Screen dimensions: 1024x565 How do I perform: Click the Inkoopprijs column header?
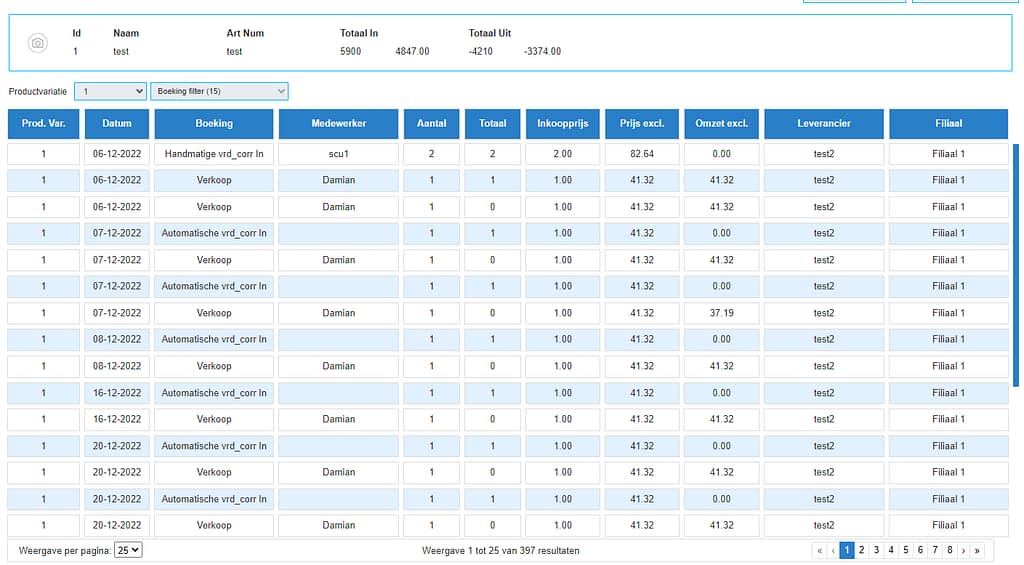click(x=562, y=123)
